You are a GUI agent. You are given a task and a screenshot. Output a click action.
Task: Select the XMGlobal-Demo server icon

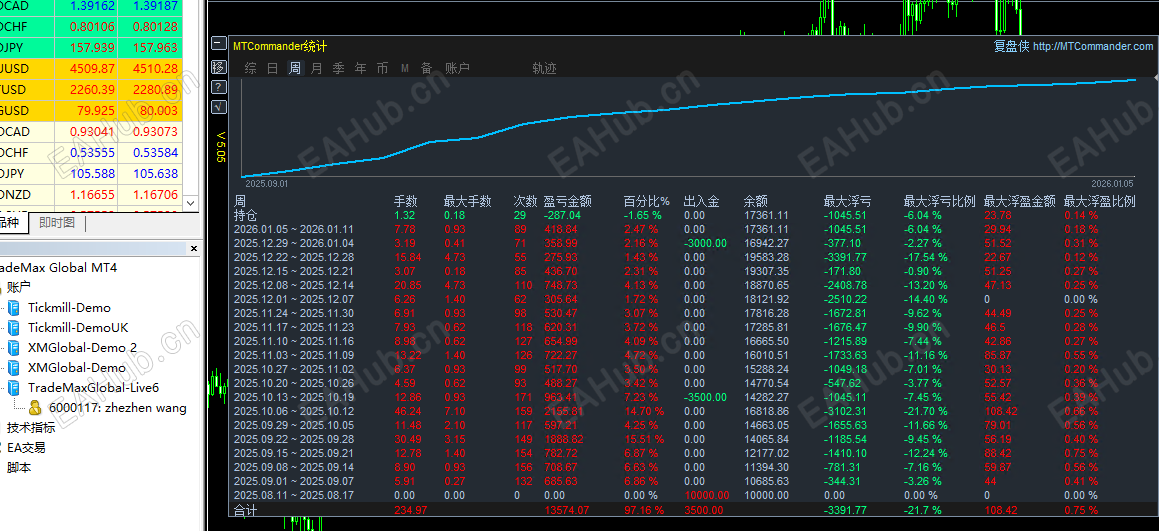(x=13, y=368)
